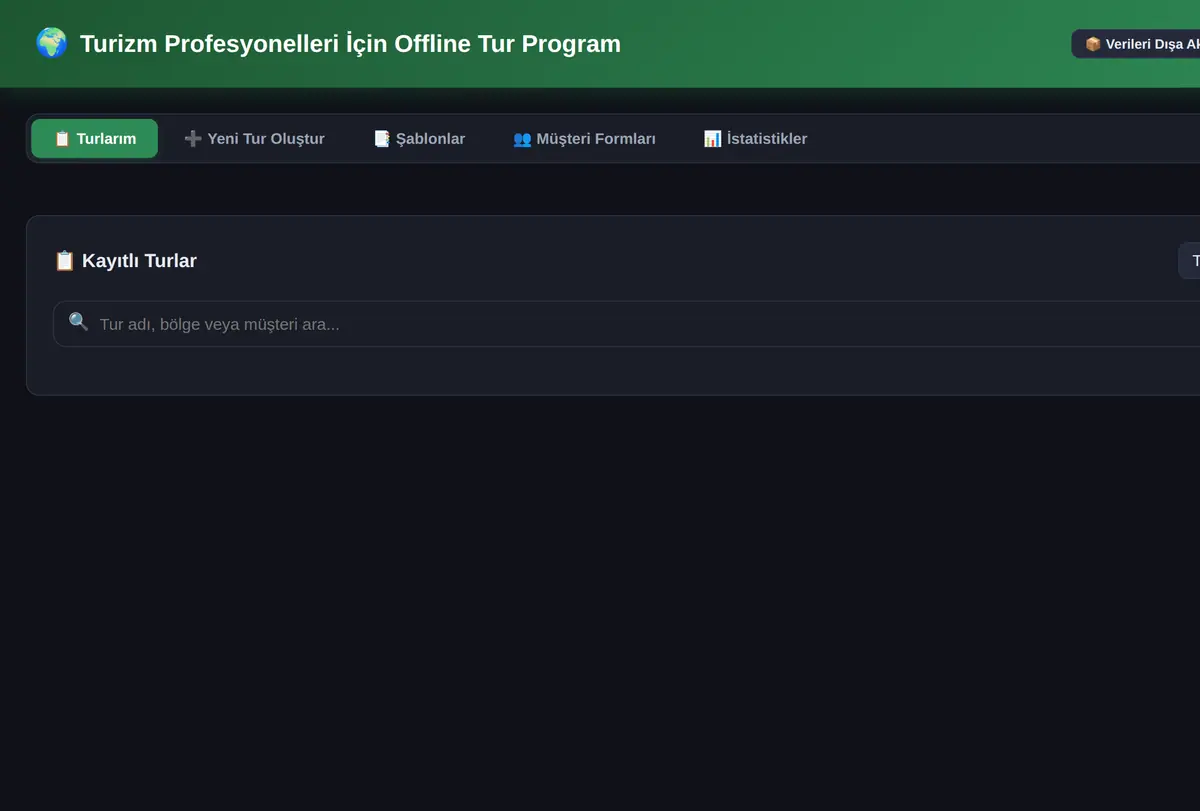Click the bar chart icon of İstatistikler
The image size is (1200, 811).
pyautogui.click(x=712, y=139)
